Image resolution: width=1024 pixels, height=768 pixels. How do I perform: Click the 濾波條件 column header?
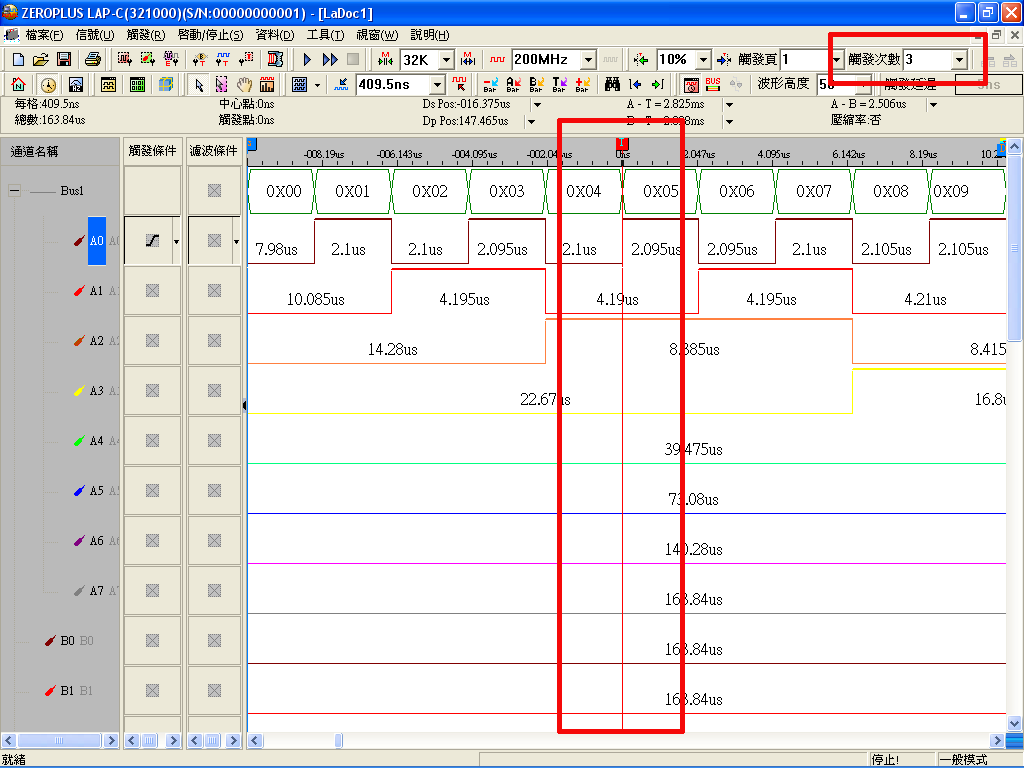coord(214,151)
